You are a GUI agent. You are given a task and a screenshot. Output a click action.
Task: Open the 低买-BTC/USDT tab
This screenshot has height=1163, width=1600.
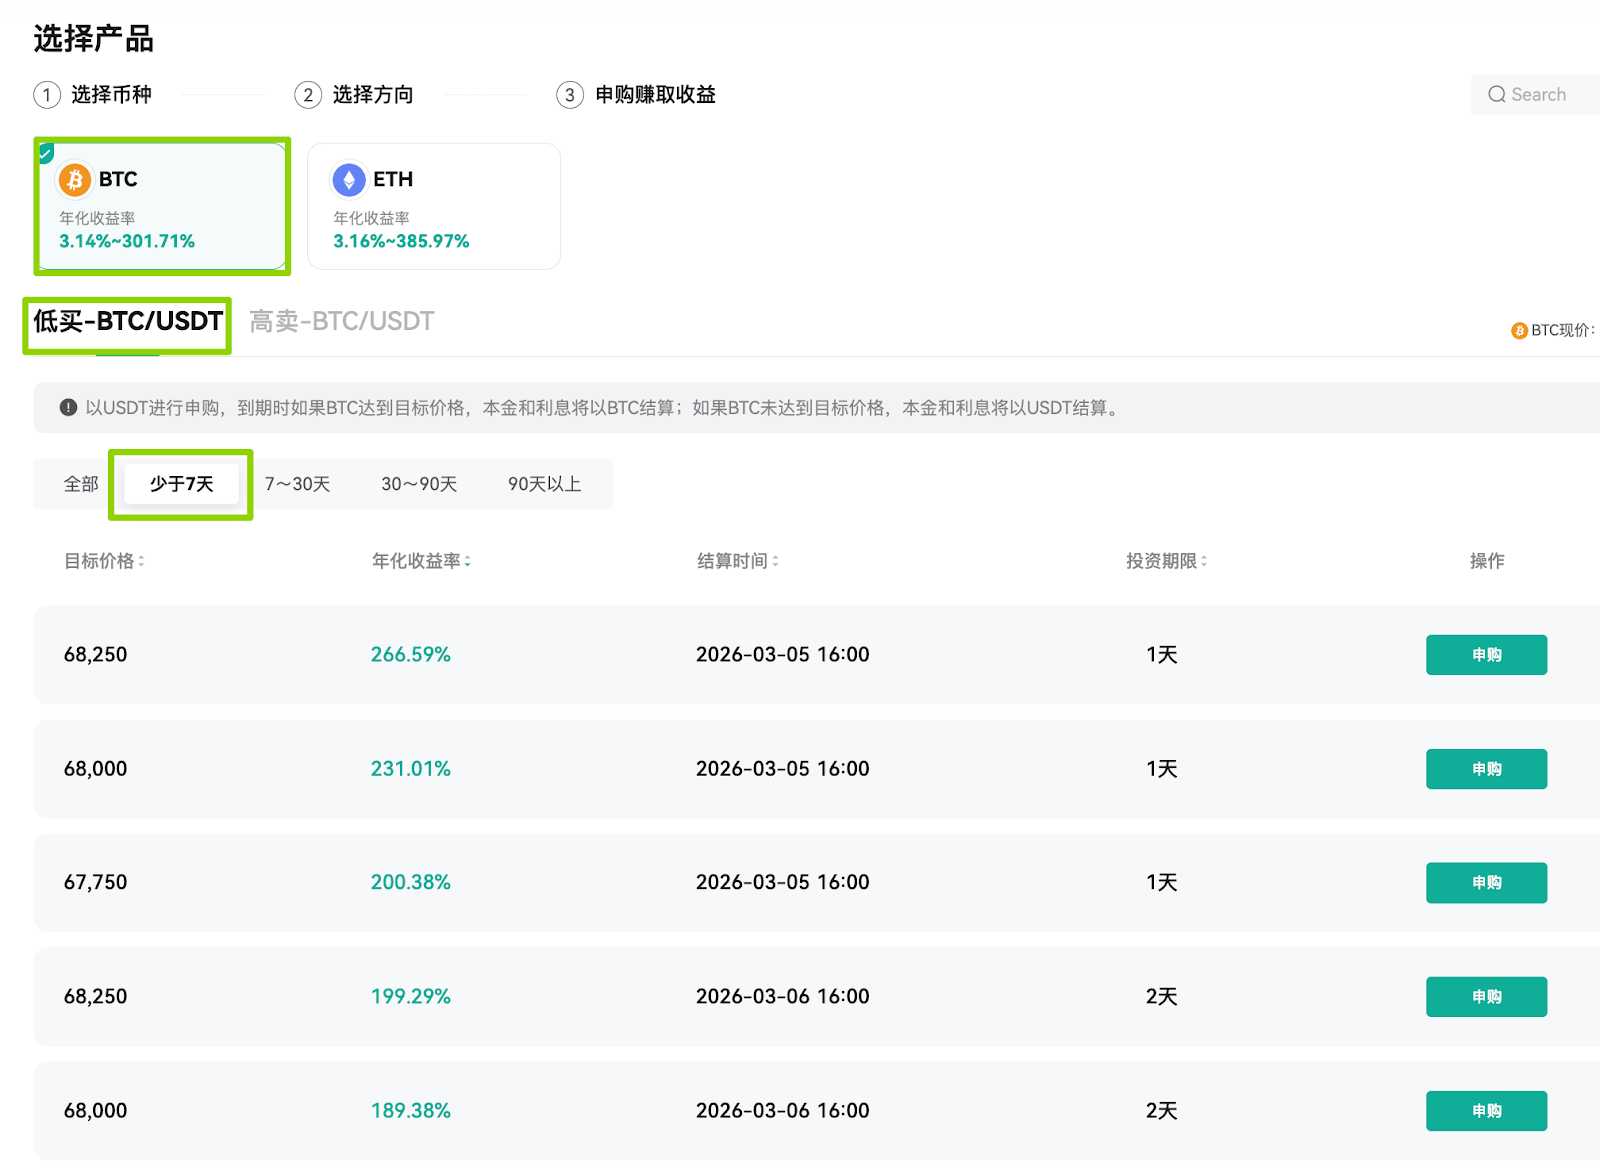tap(128, 322)
